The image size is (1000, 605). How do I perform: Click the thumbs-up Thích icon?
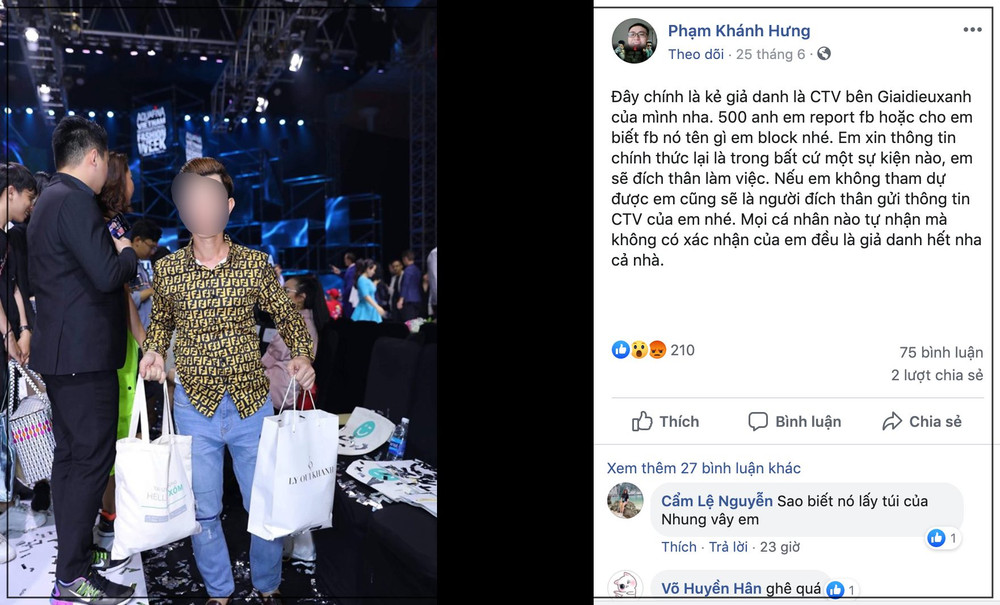642,421
